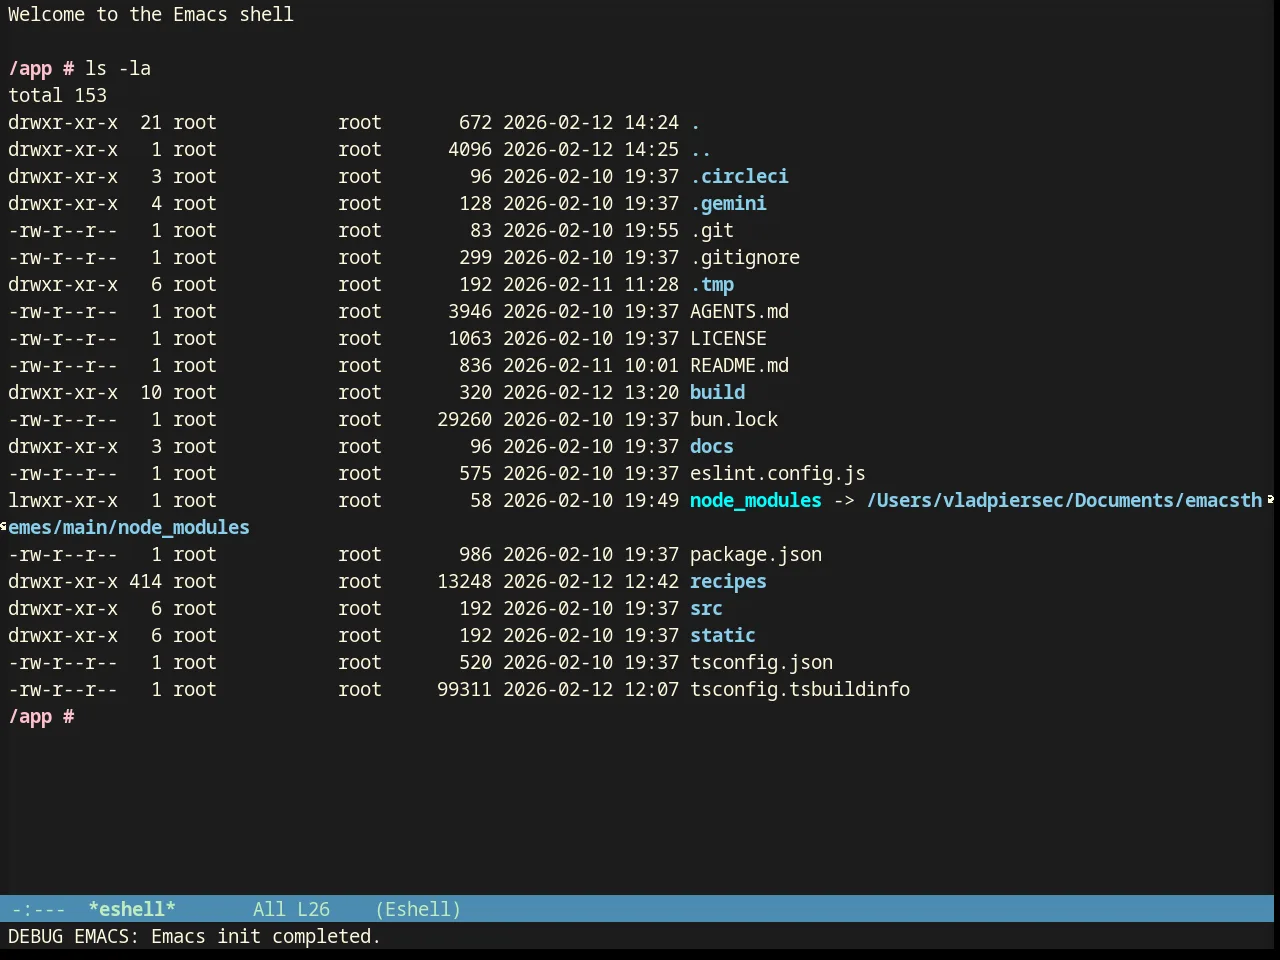Open the src directory name
This screenshot has width=1280, height=960.
pos(706,608)
